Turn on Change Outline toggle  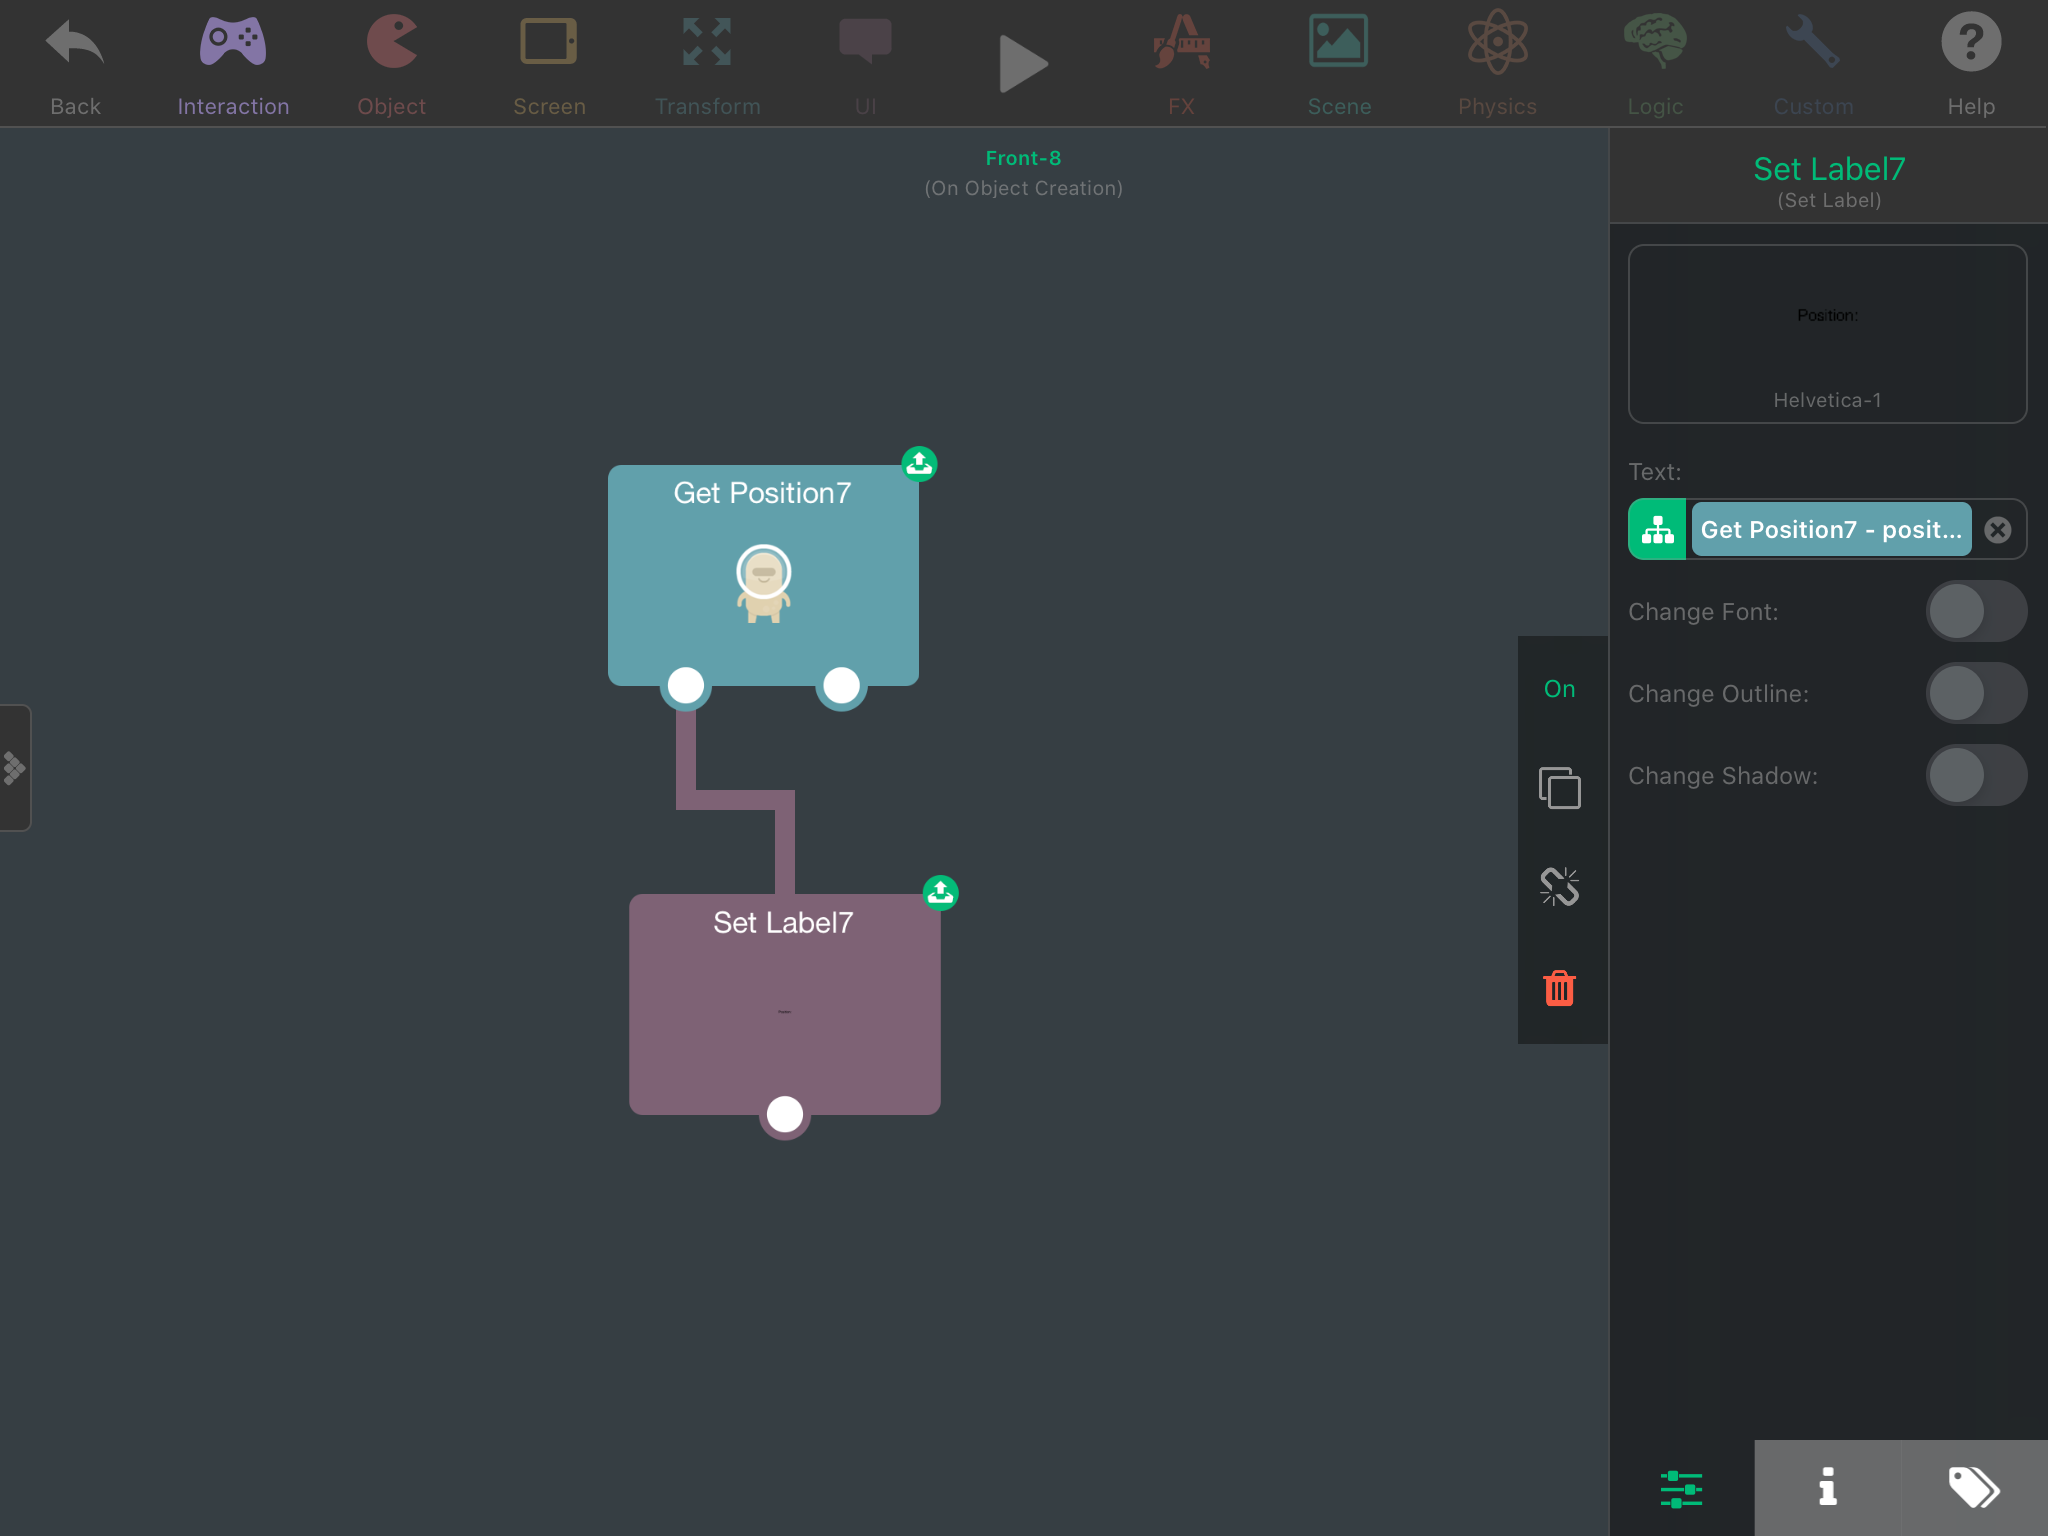coord(1975,693)
